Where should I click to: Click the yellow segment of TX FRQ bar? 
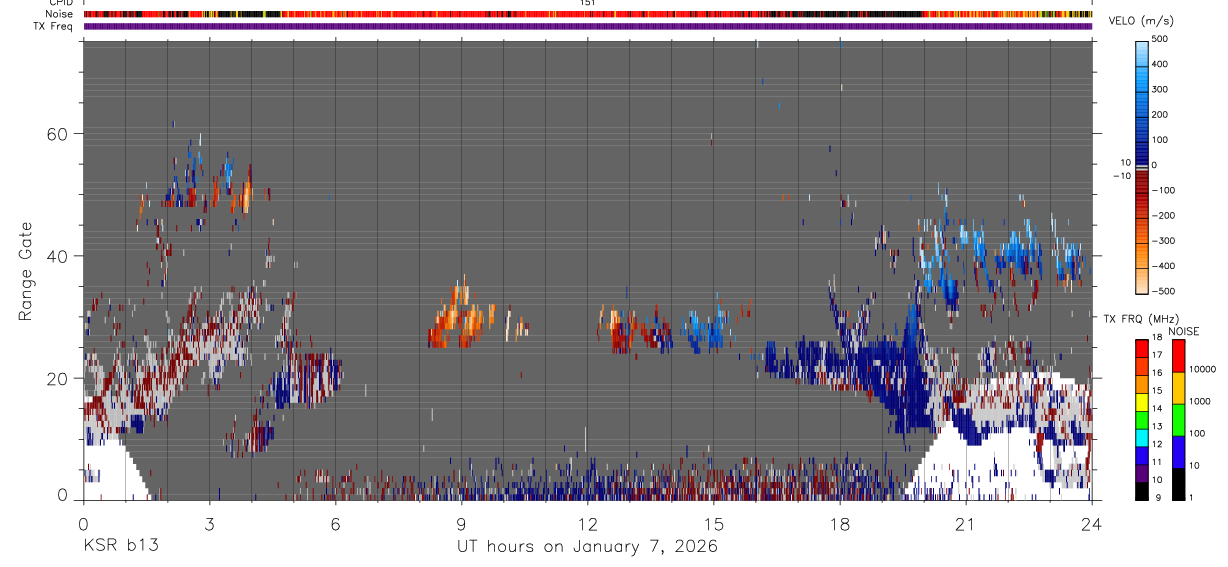[1142, 402]
